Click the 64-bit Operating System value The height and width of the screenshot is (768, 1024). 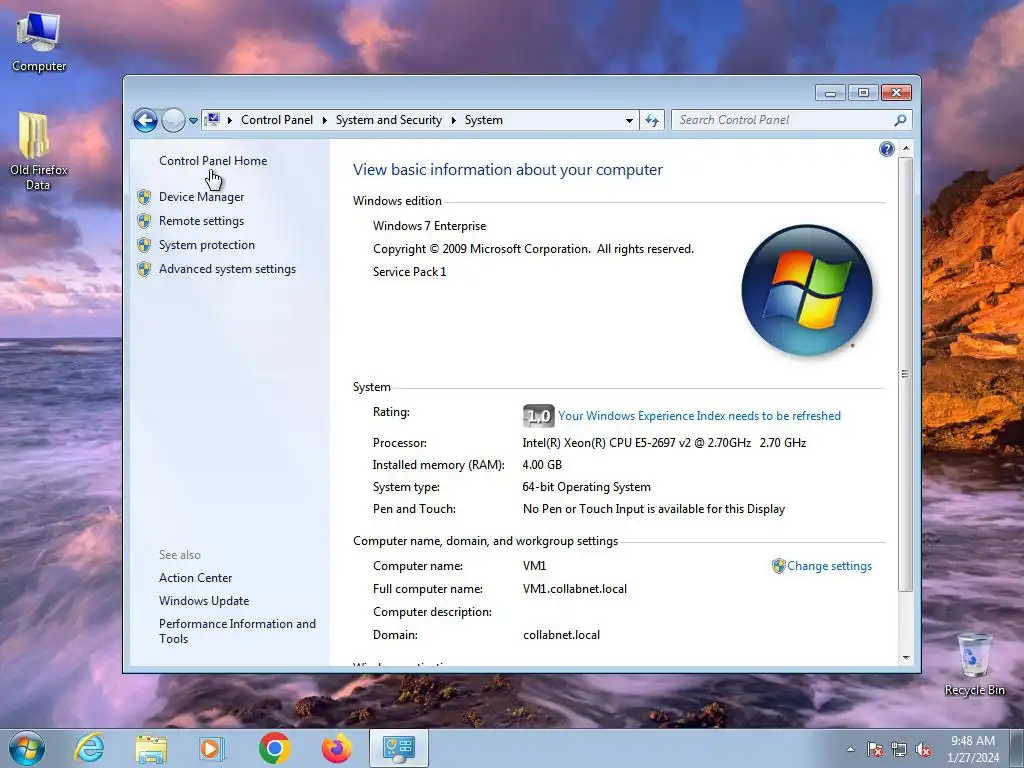pyautogui.click(x=586, y=487)
